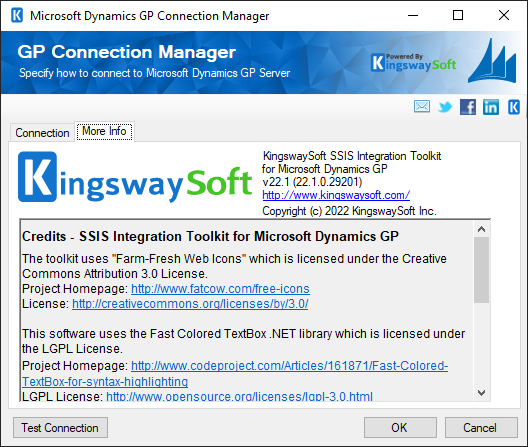This screenshot has width=528, height=447.
Task: Click the Cancel button
Action: click(x=481, y=428)
